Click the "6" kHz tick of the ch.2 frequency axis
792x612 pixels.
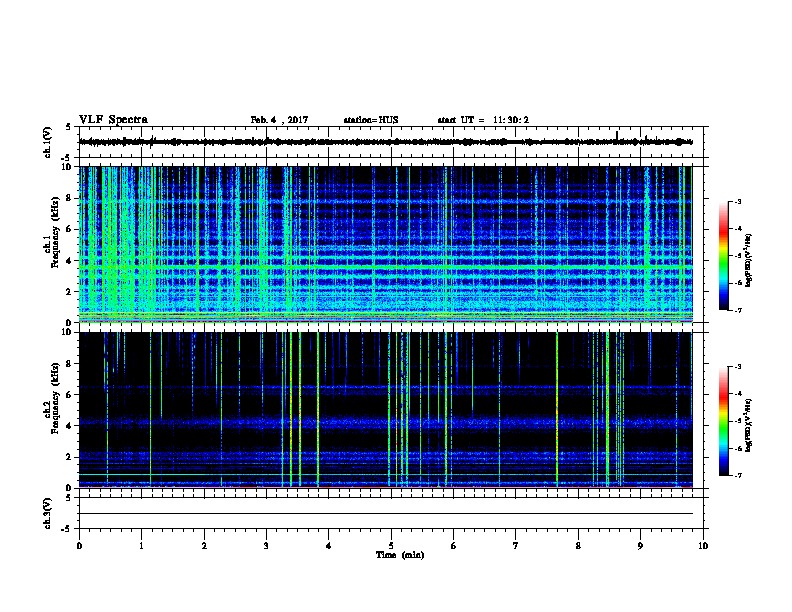point(69,394)
